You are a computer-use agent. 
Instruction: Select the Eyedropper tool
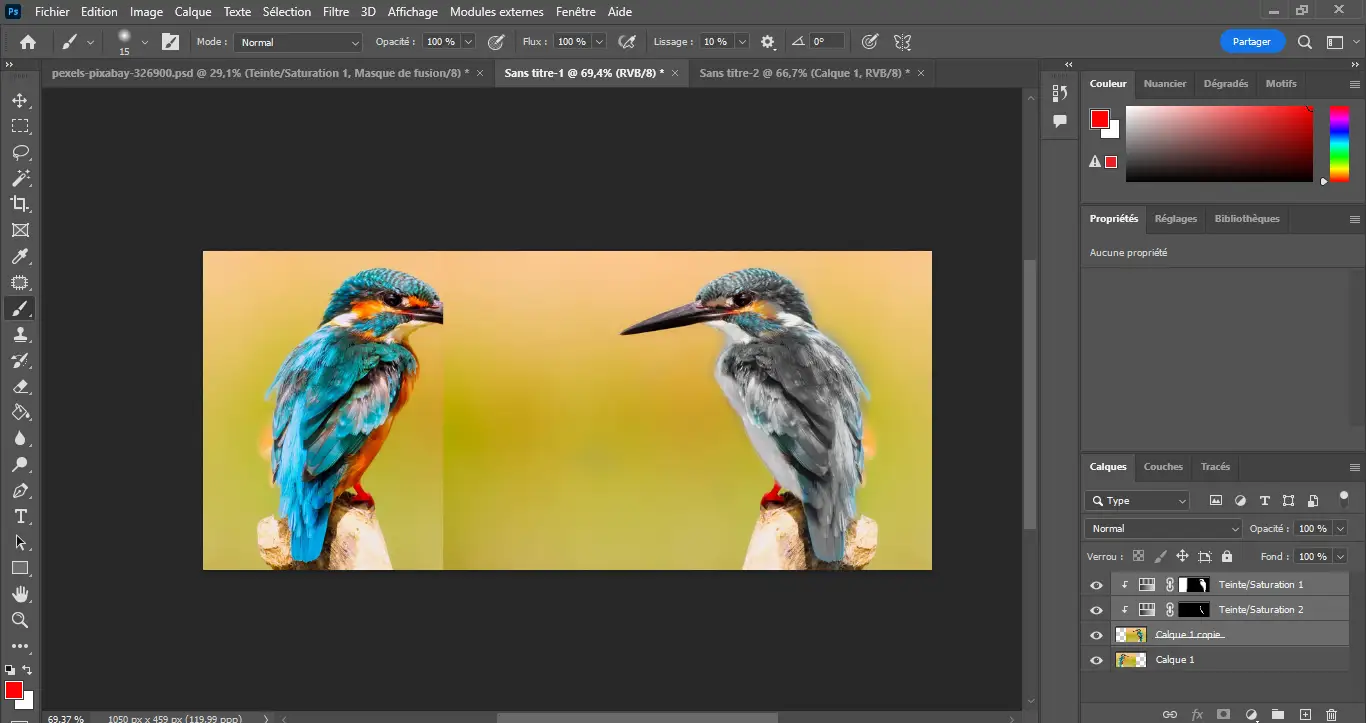coord(20,257)
